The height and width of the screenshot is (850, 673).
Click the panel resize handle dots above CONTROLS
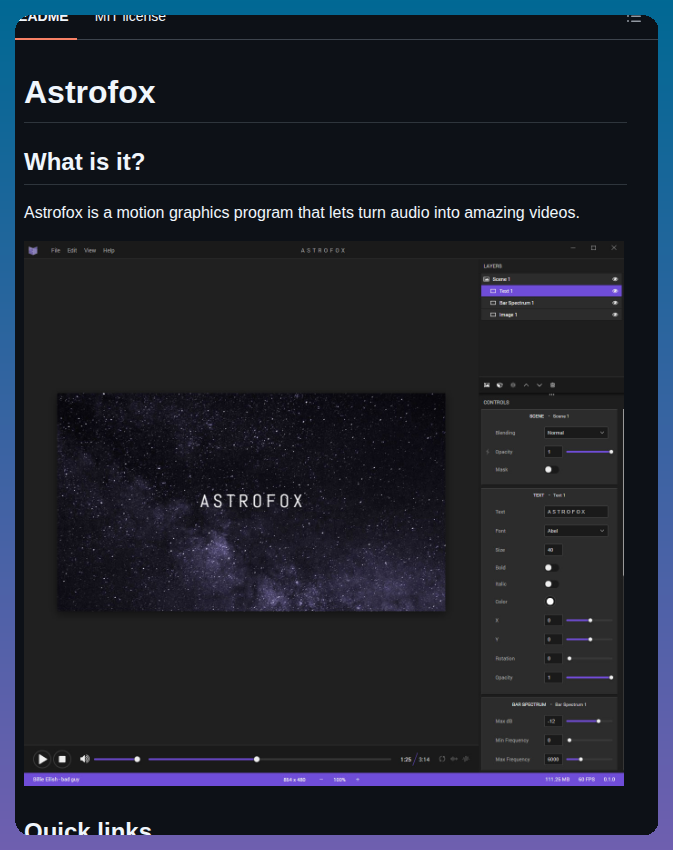(552, 395)
